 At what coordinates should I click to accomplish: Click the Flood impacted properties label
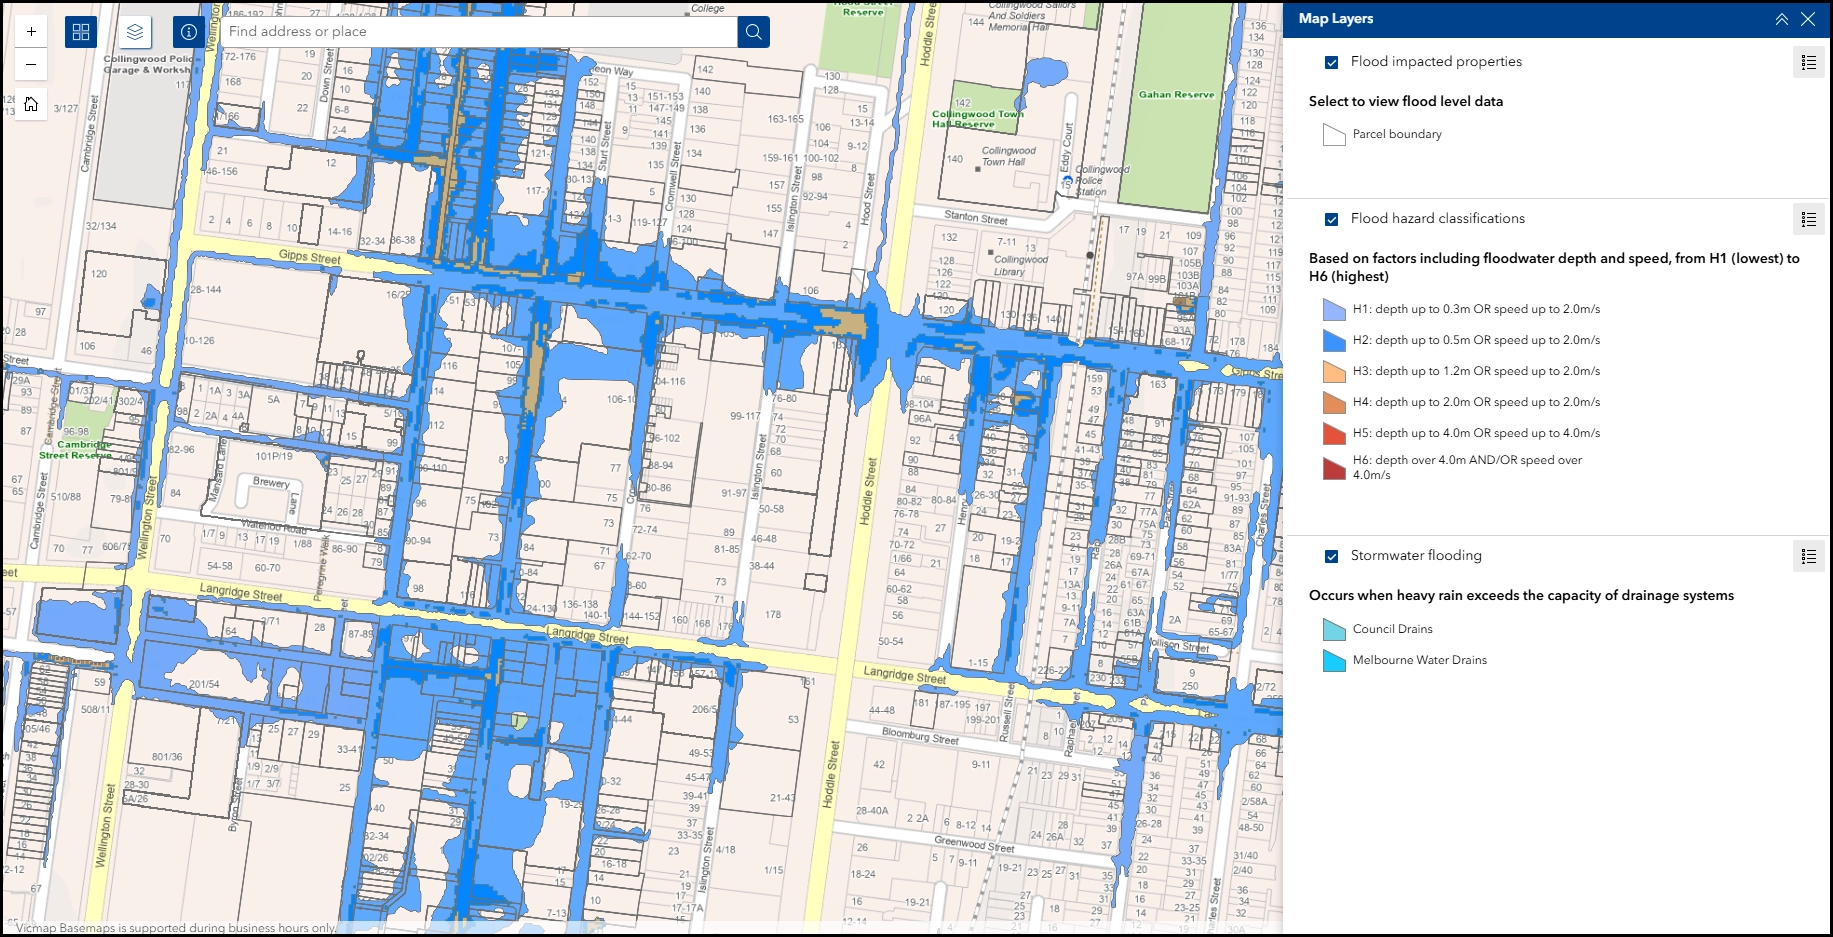1436,61
